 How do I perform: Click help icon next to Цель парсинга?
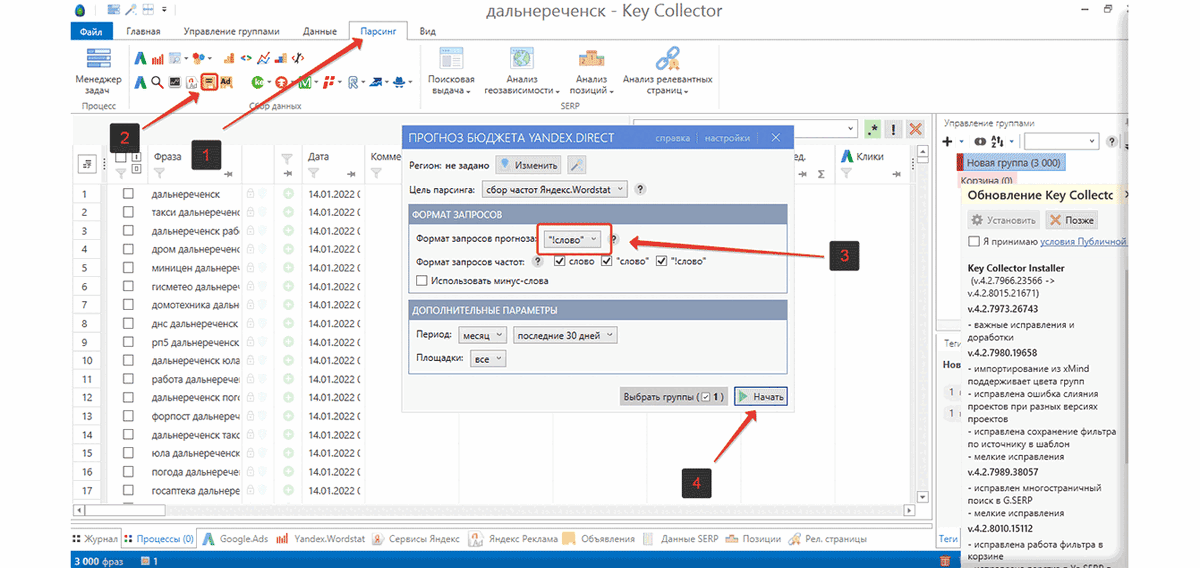click(x=640, y=189)
